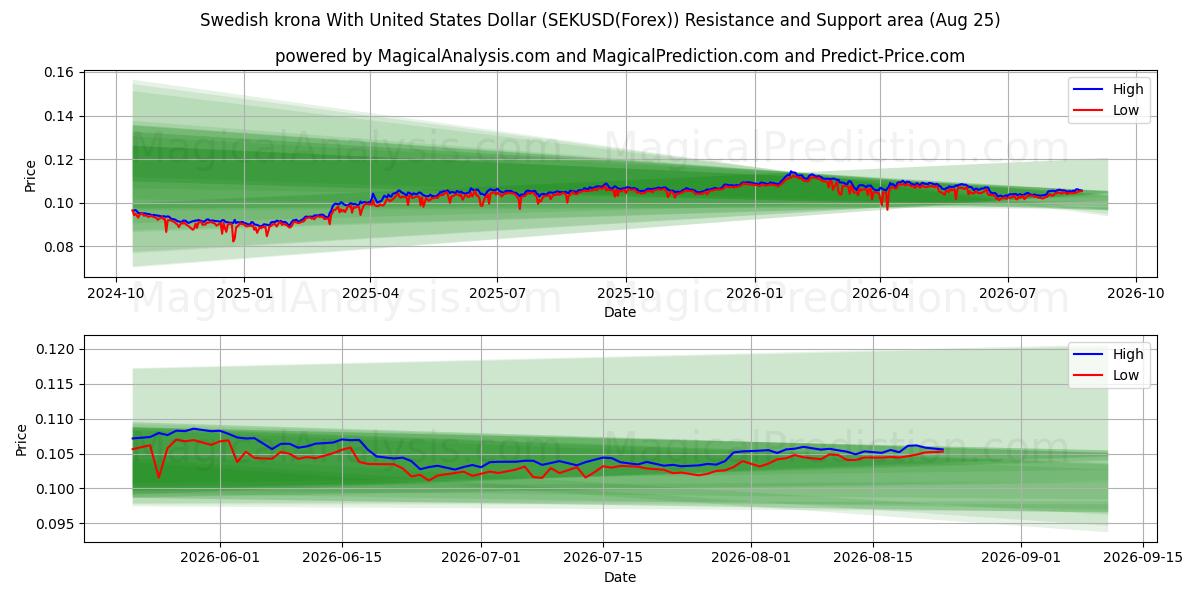Click the '2026-07-01' x-axis tick label
Viewport: 1200px width, 600px height.
click(482, 558)
